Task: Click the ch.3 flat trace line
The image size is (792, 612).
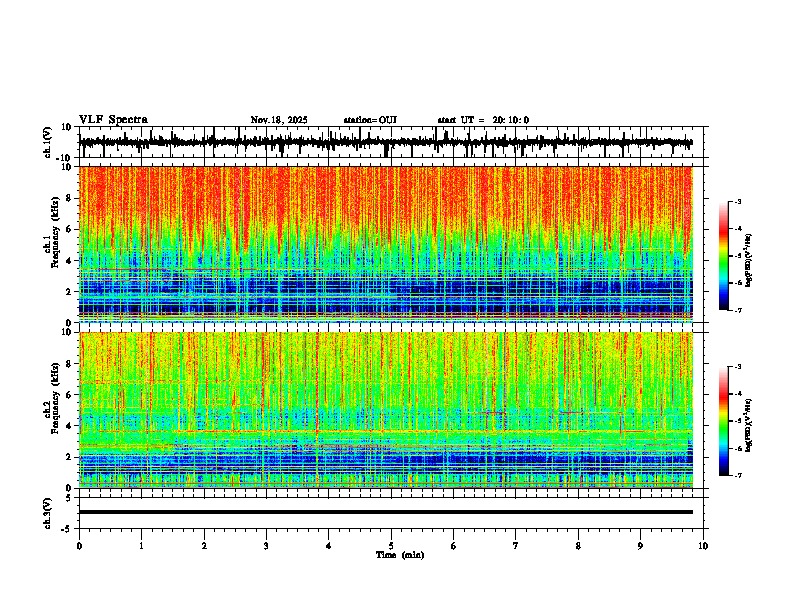Action: 386,512
